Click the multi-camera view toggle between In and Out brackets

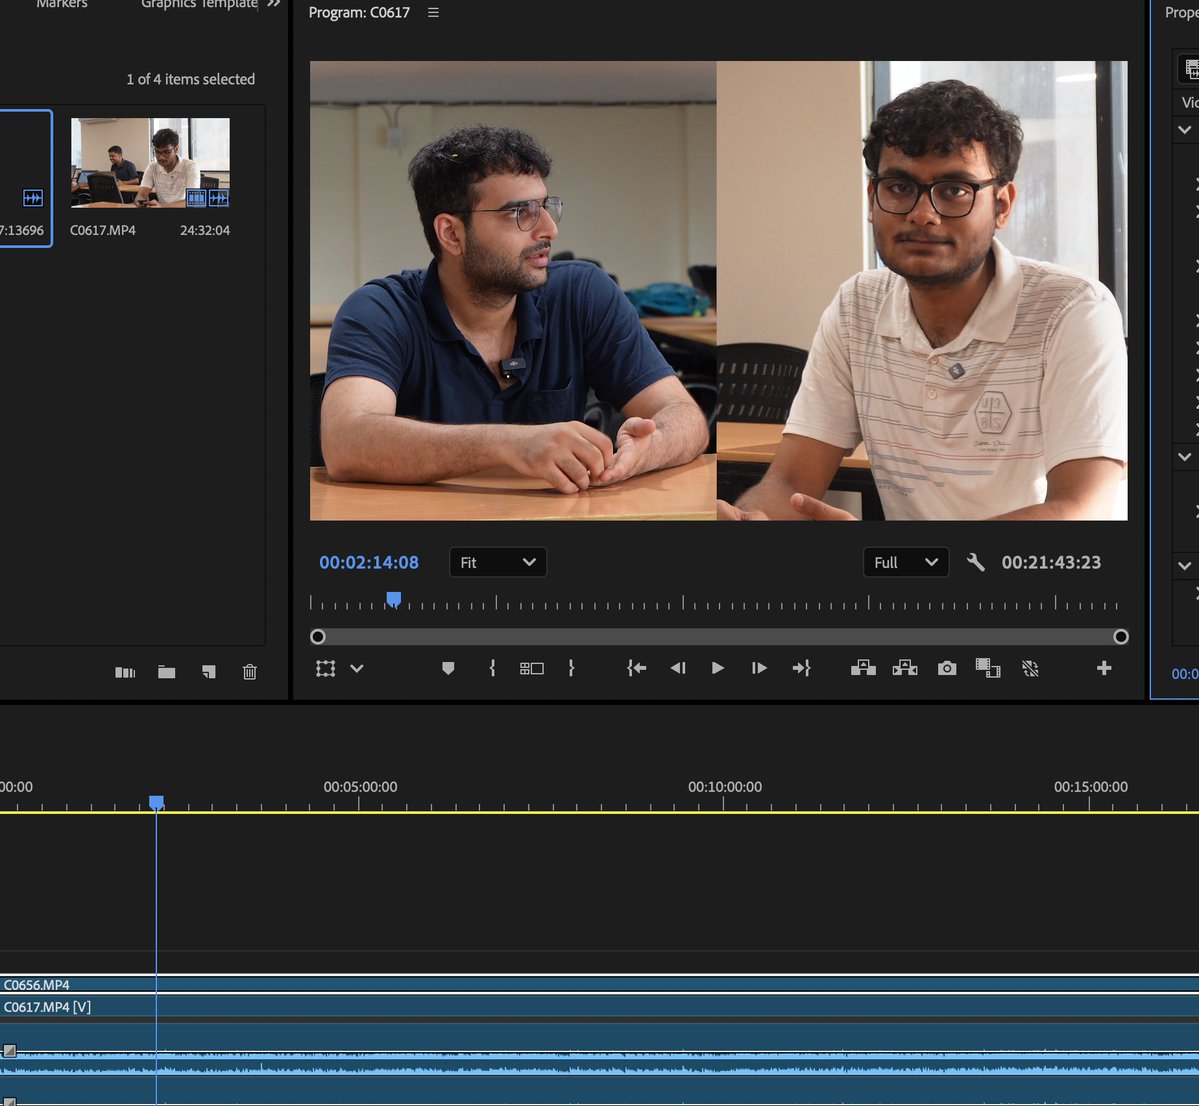pyautogui.click(x=531, y=668)
